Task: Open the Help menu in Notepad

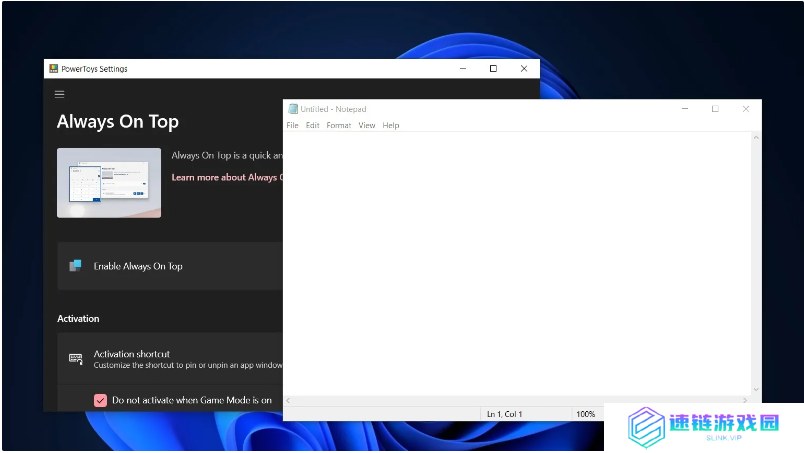Action: click(x=391, y=125)
